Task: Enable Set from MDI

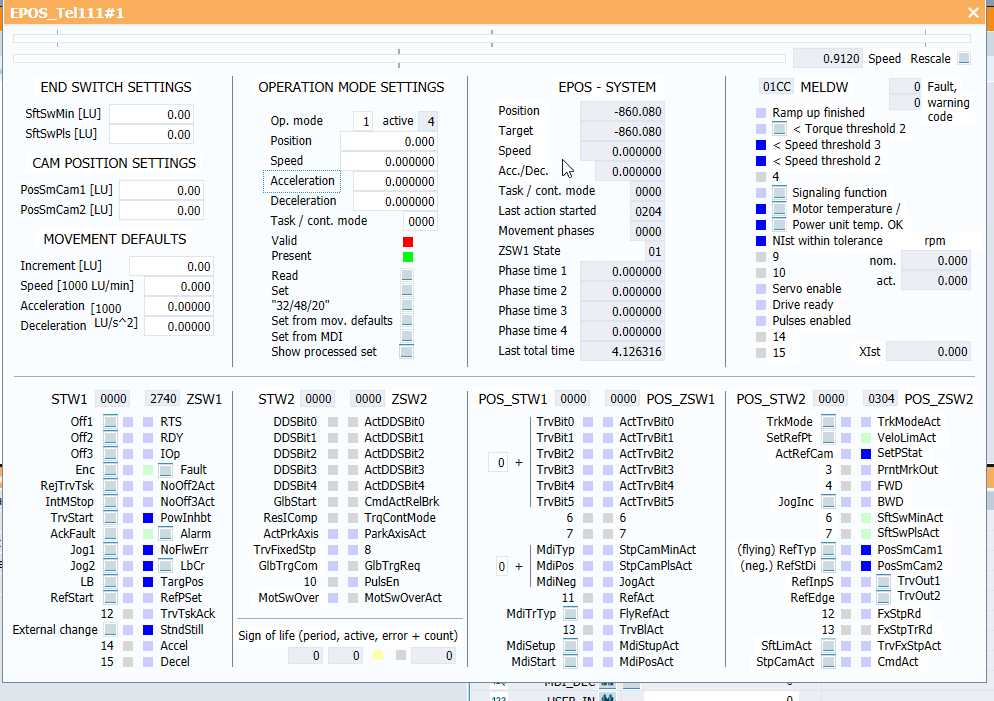Action: coord(407,337)
